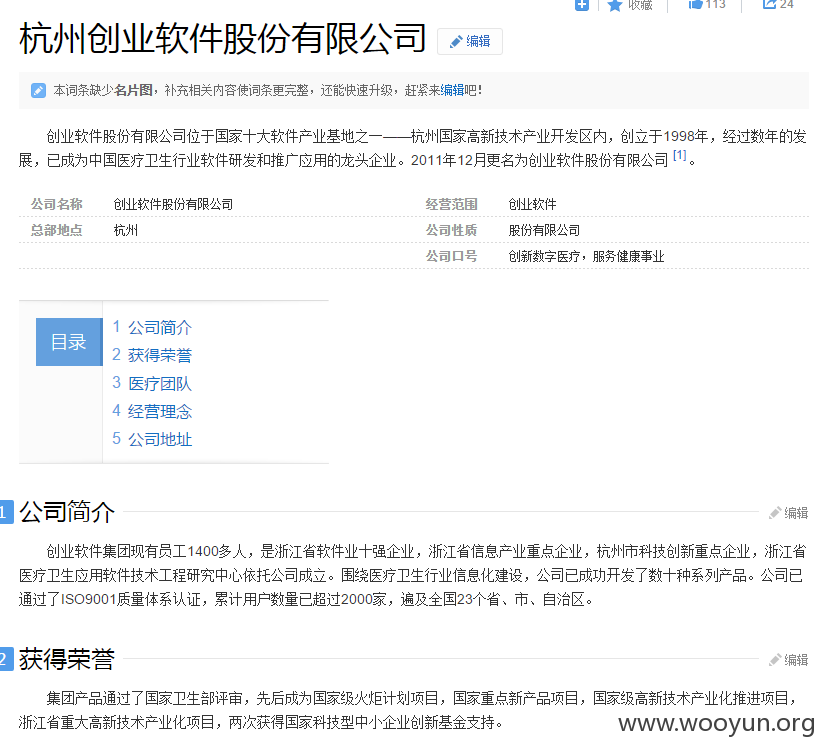
Task: Click the 名片图 bold text in the notice
Action: pos(133,90)
